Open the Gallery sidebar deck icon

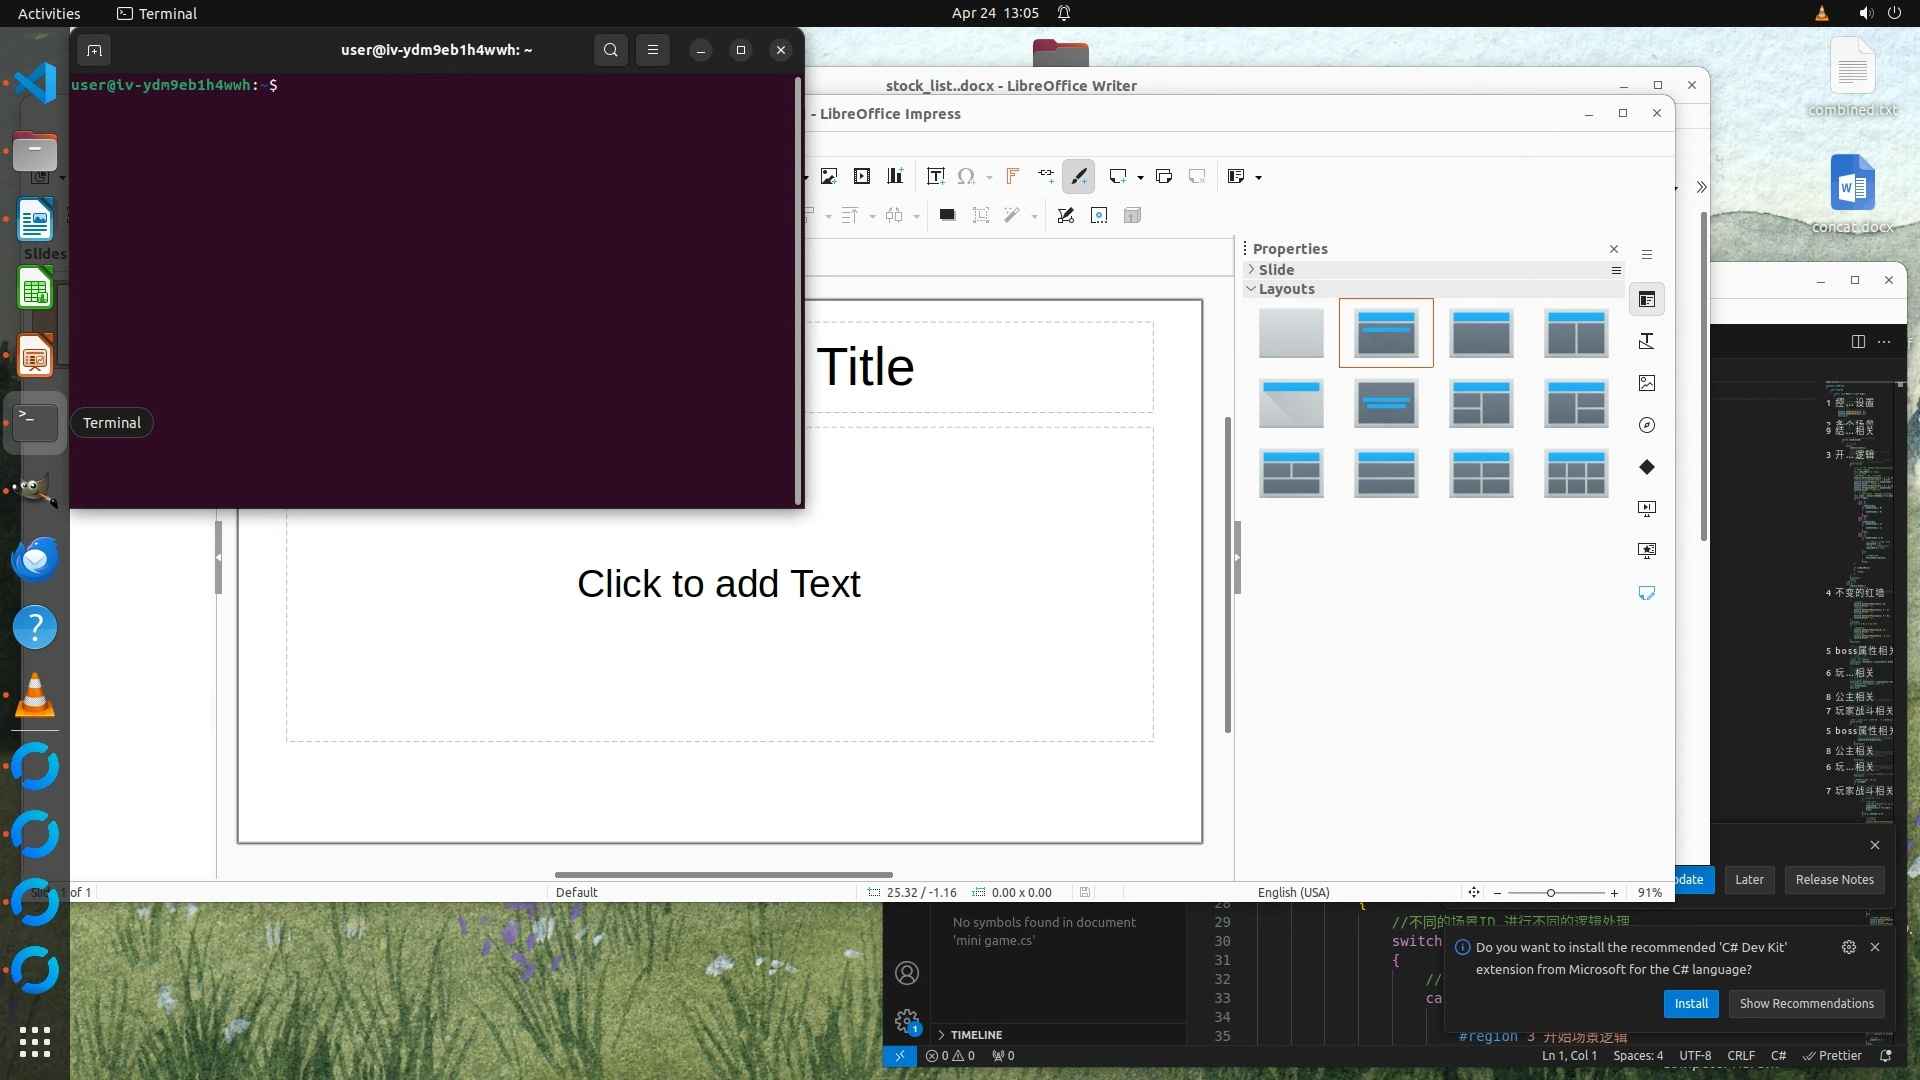(1647, 383)
